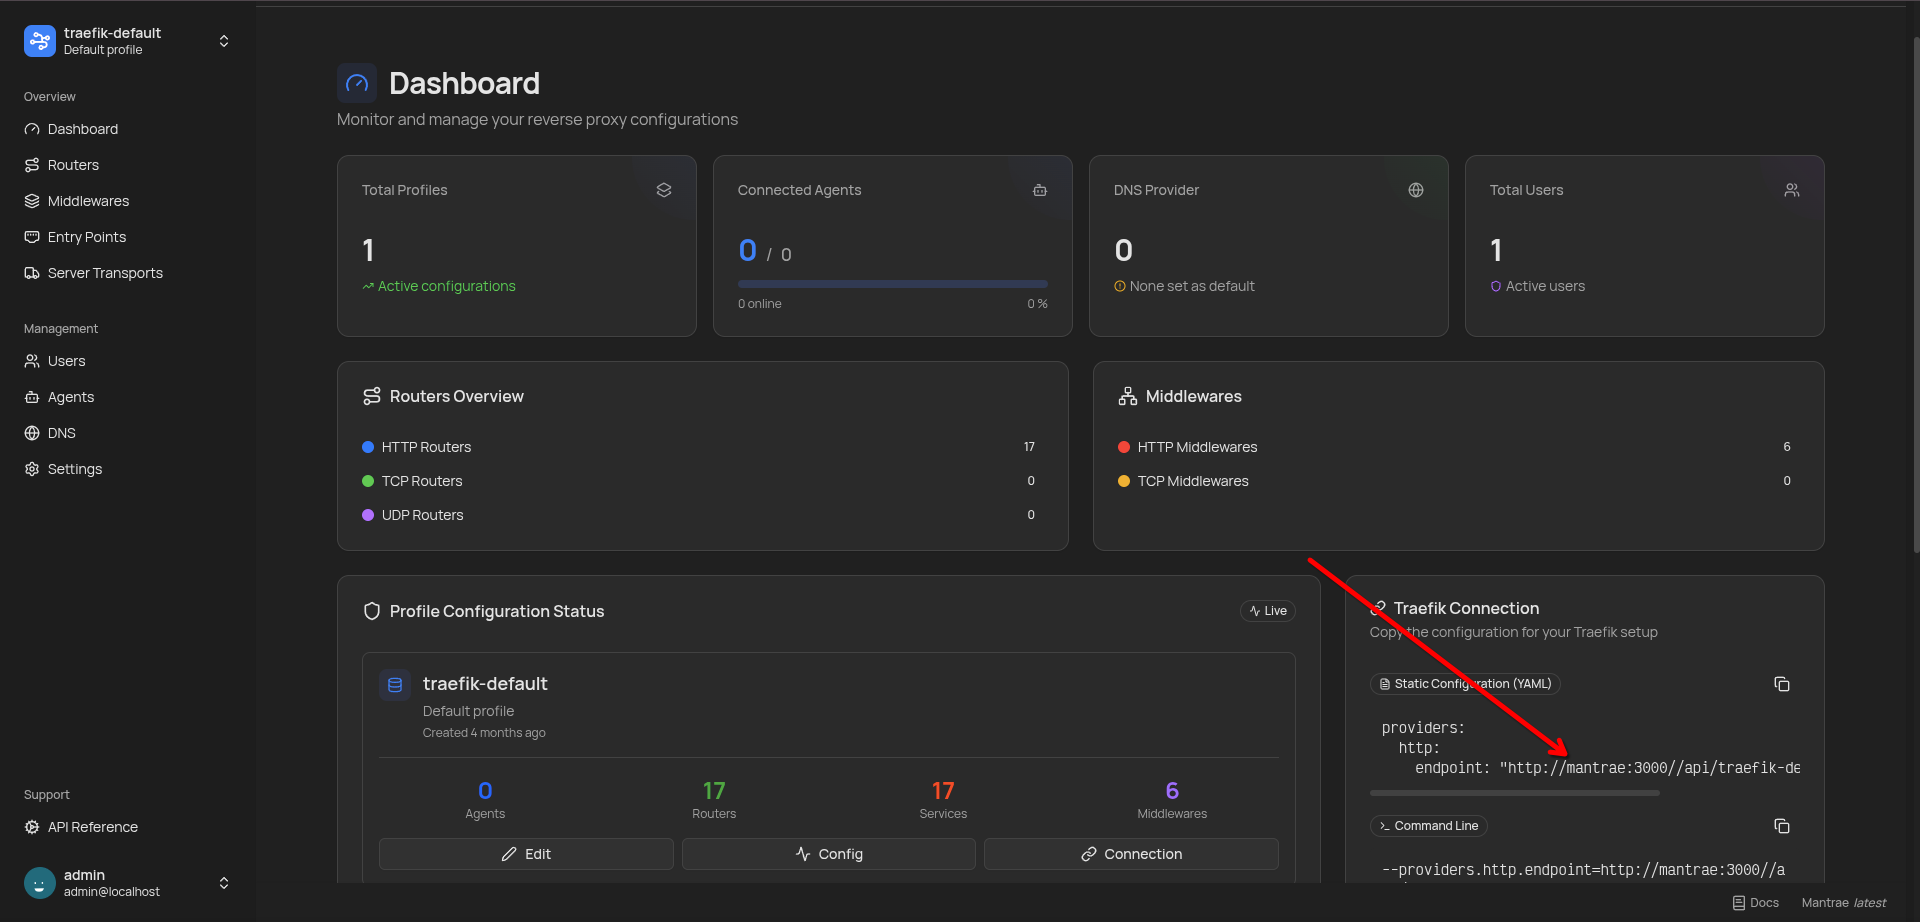Open the admin account menu

(224, 883)
